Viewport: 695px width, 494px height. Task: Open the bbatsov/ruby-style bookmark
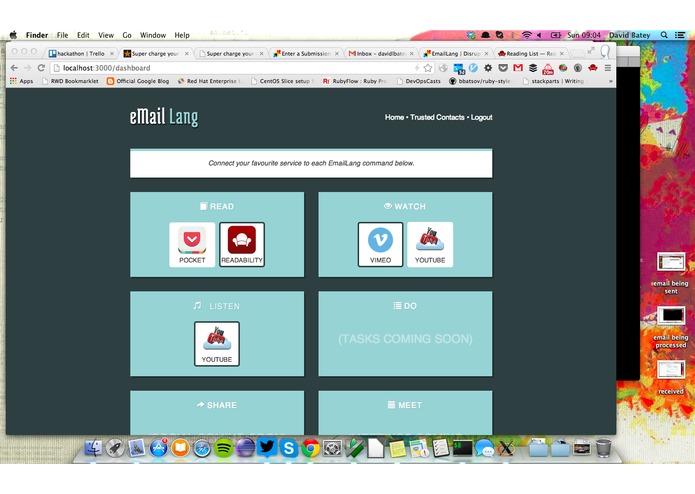(481, 81)
